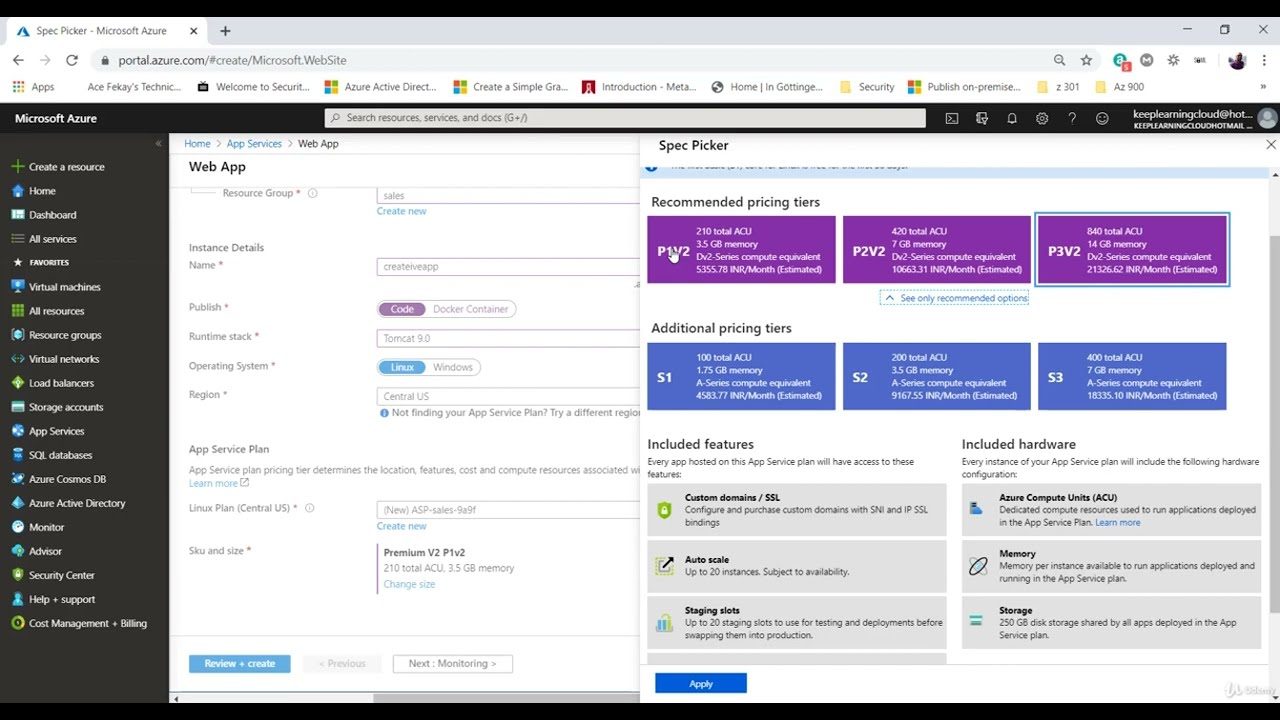Image resolution: width=1280 pixels, height=720 pixels.
Task: Open the Region dropdown Central US
Action: coord(508,396)
